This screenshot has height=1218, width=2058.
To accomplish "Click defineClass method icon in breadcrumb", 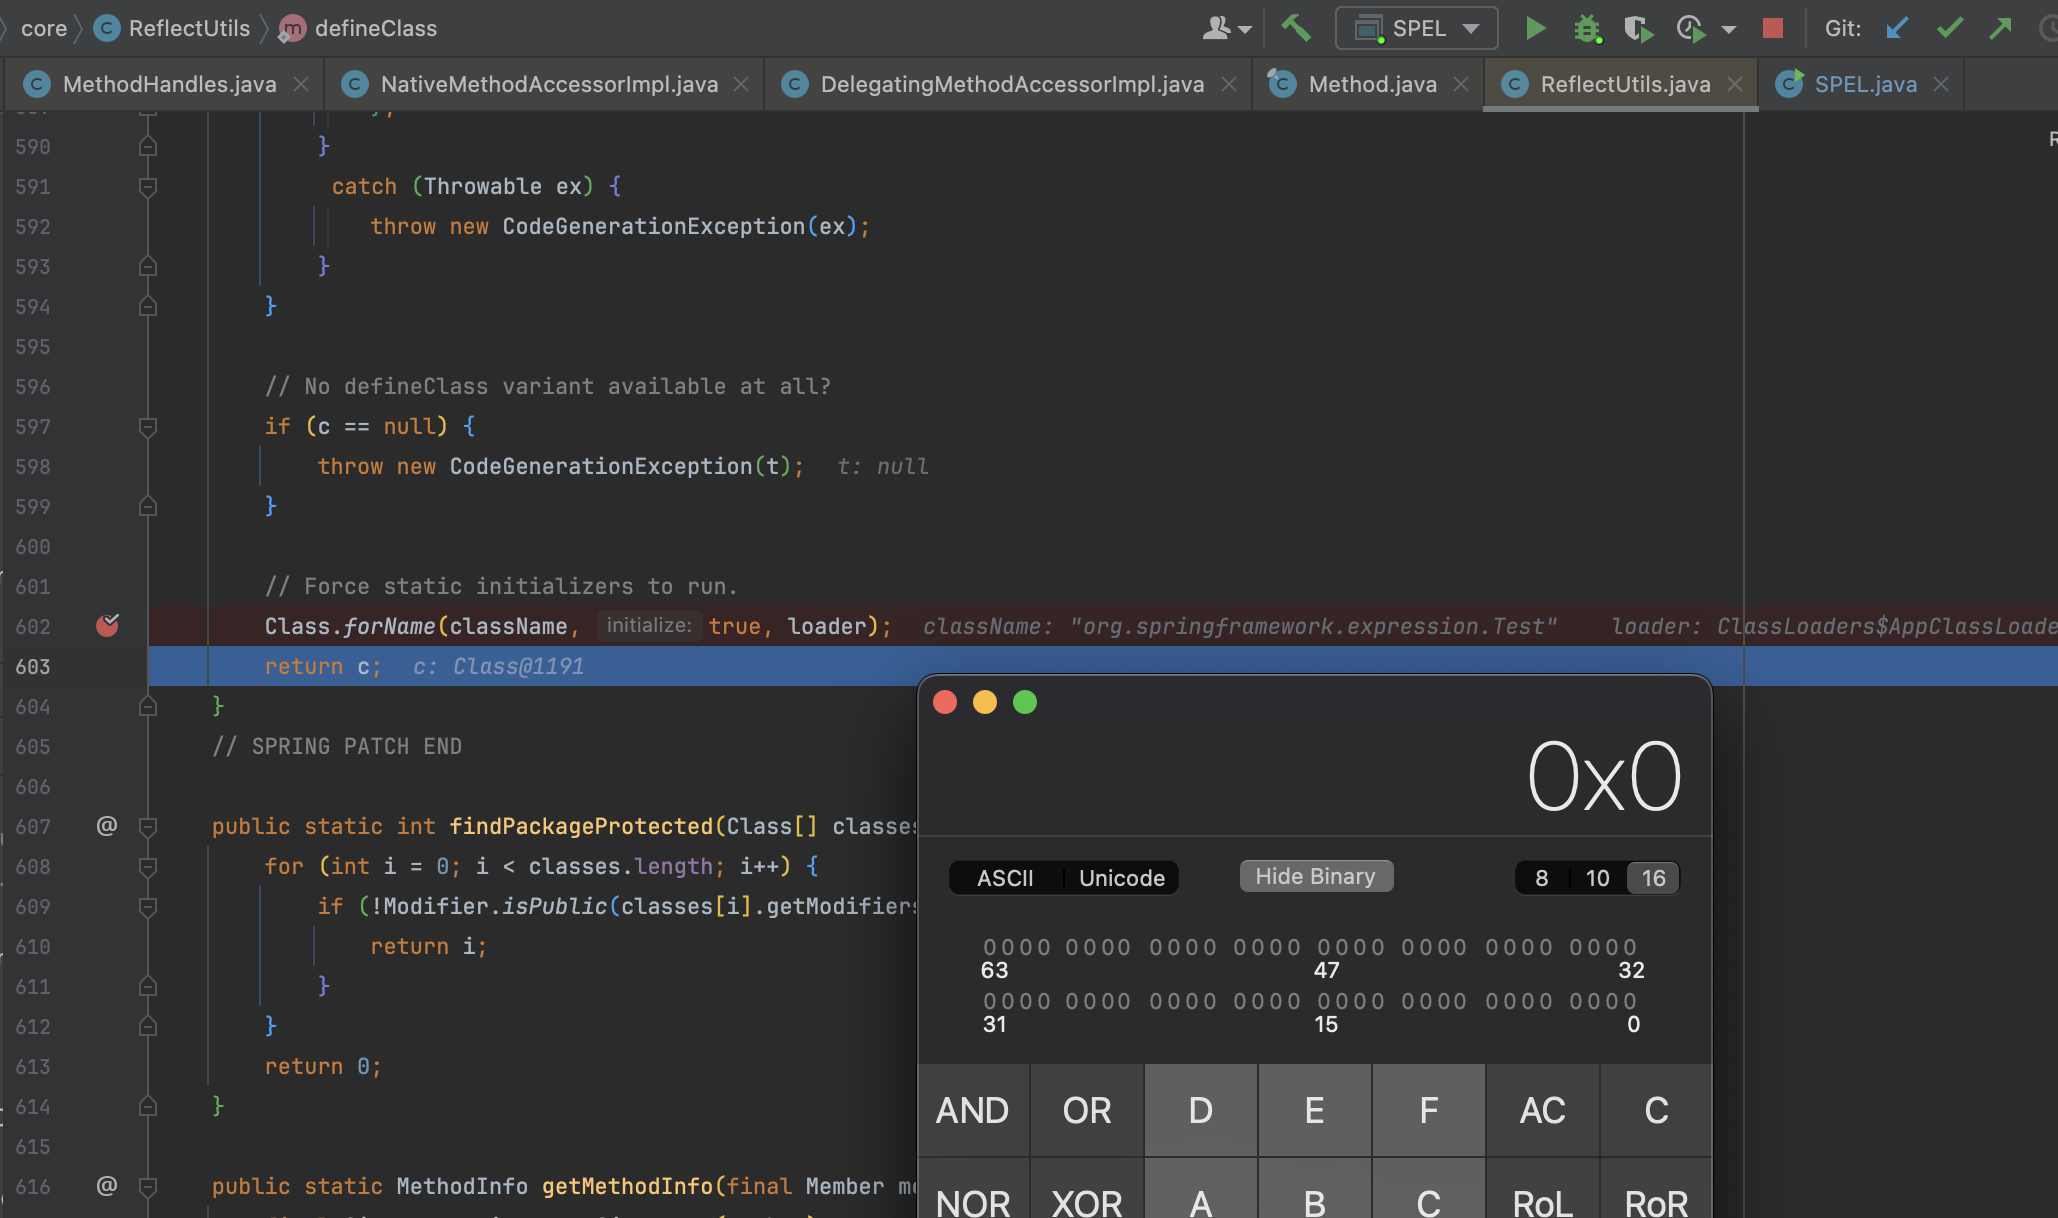I will (x=291, y=28).
